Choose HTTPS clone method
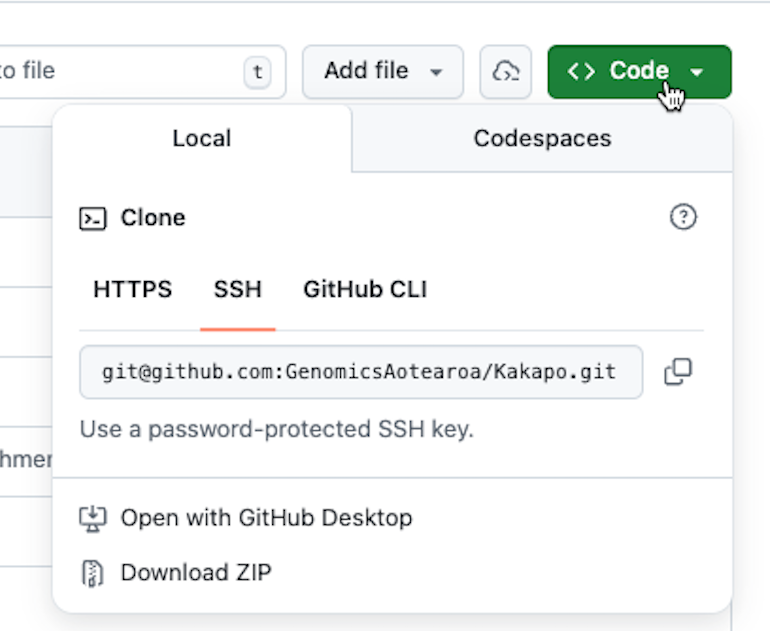Viewport: 770px width, 631px height. pyautogui.click(x=133, y=290)
